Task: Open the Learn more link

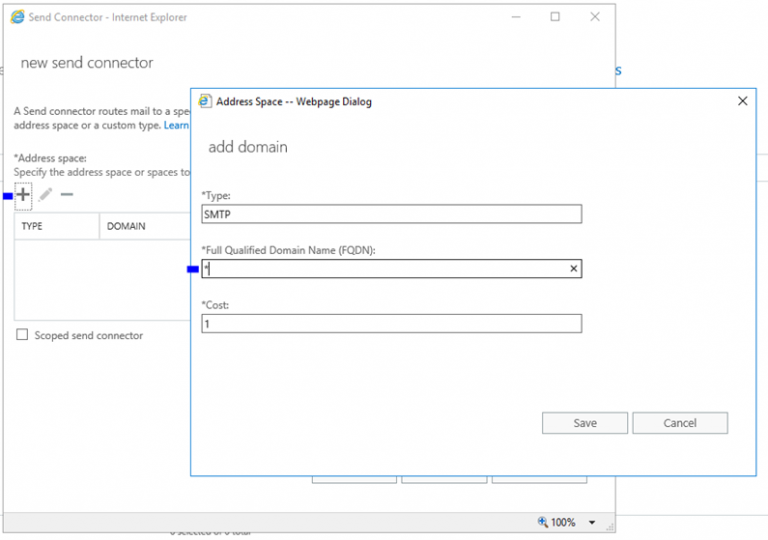Action: click(x=176, y=125)
